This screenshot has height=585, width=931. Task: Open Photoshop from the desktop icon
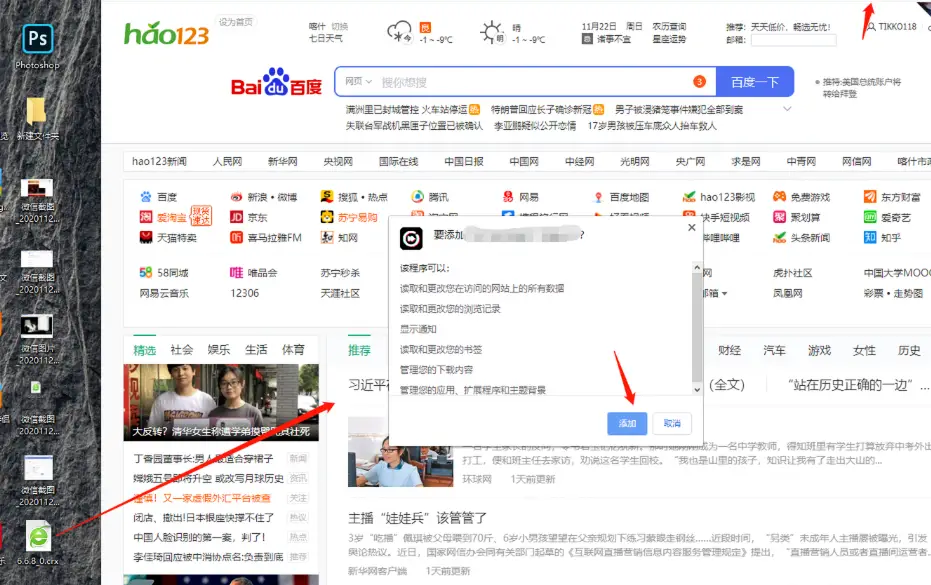[x=37, y=40]
